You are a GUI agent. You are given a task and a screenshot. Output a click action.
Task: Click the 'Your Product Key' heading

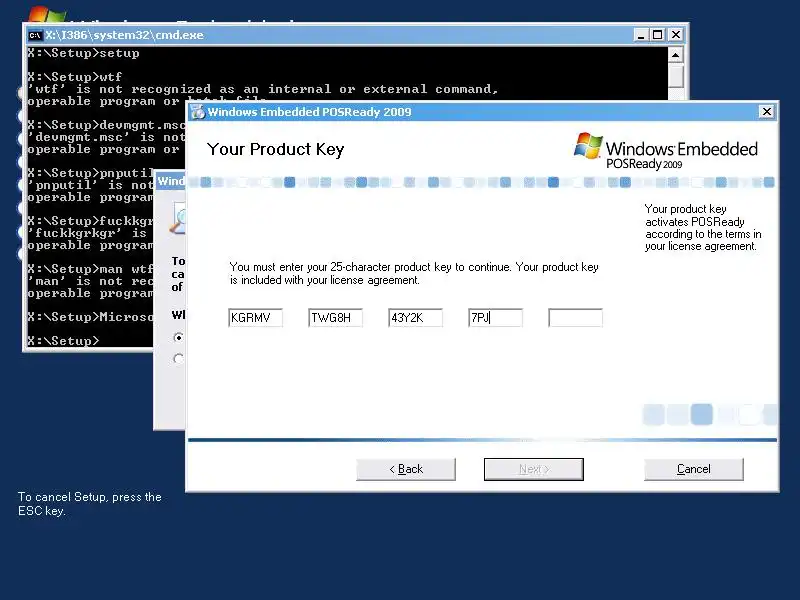coord(276,149)
